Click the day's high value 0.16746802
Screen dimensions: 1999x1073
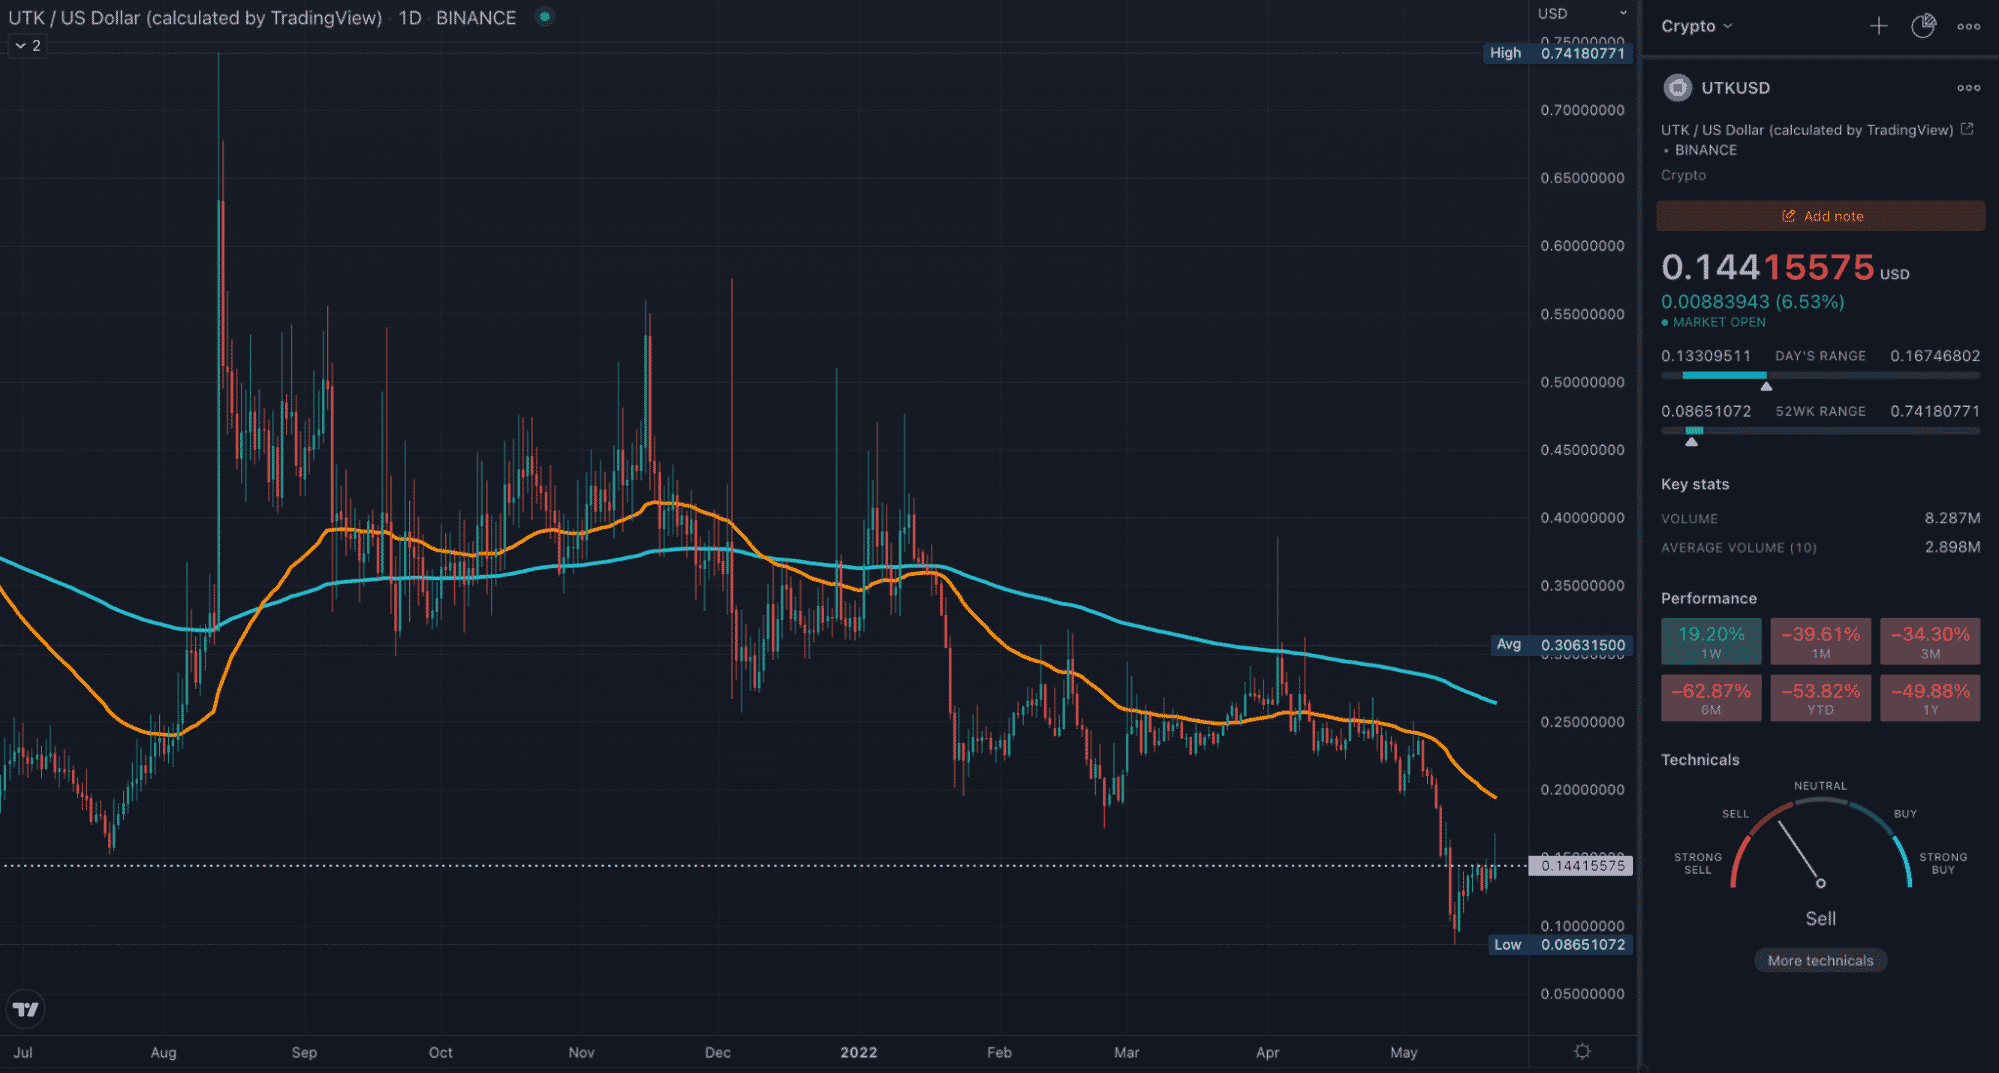[x=1935, y=356]
